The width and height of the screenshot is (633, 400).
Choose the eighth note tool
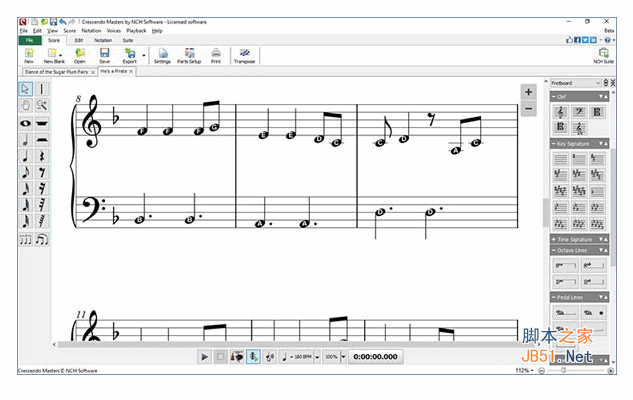25,172
